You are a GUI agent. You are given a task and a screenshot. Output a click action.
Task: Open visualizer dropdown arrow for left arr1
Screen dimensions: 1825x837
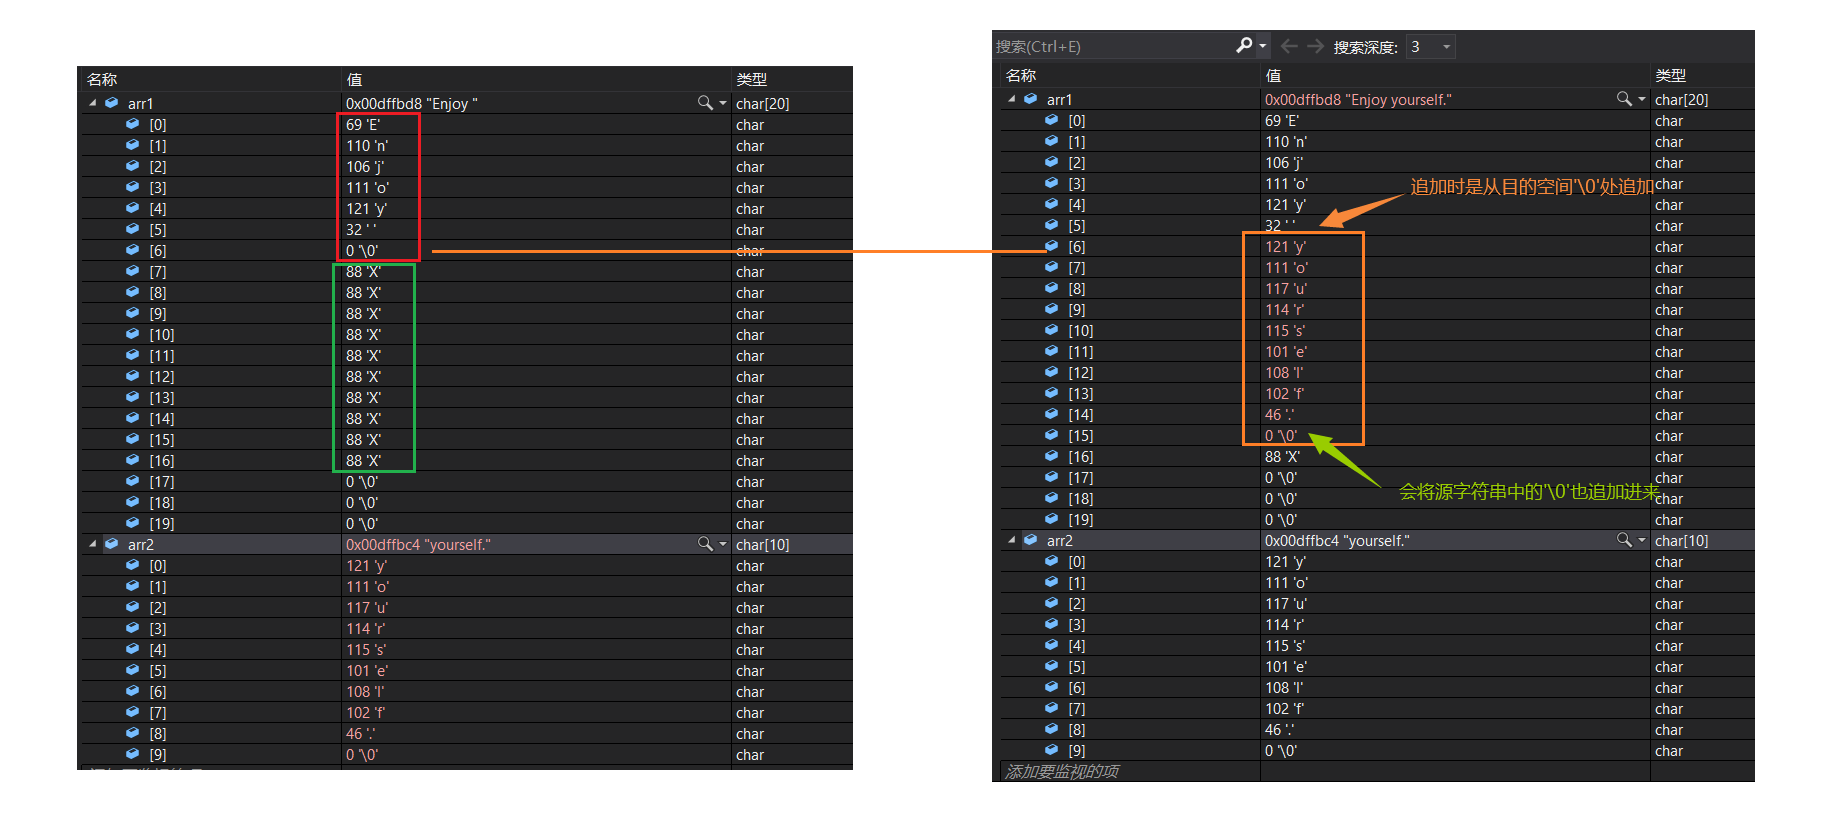click(723, 103)
